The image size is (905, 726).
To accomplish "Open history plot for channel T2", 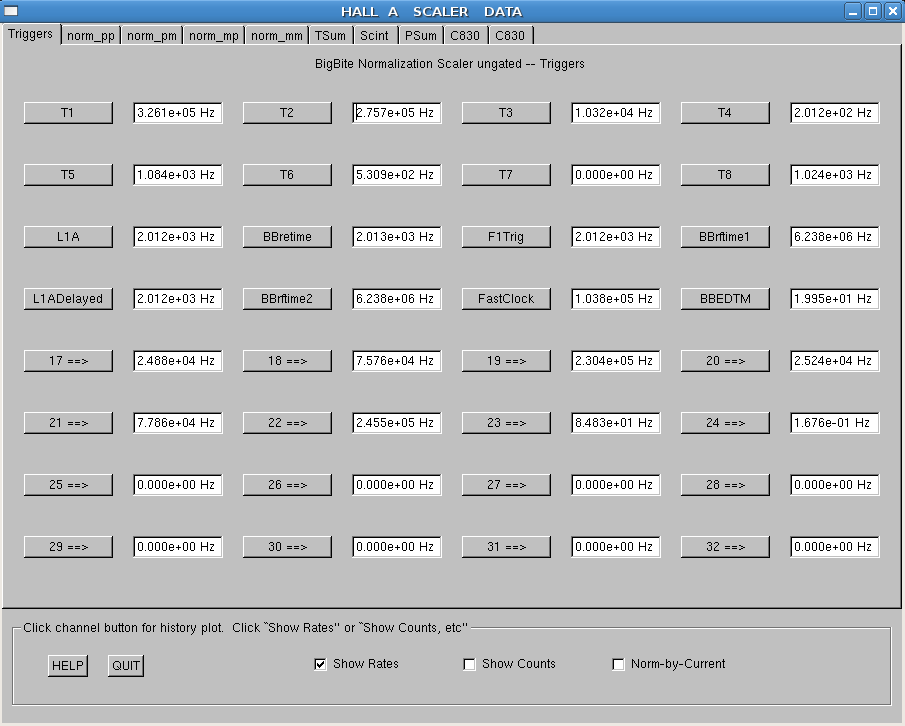I will tap(287, 113).
